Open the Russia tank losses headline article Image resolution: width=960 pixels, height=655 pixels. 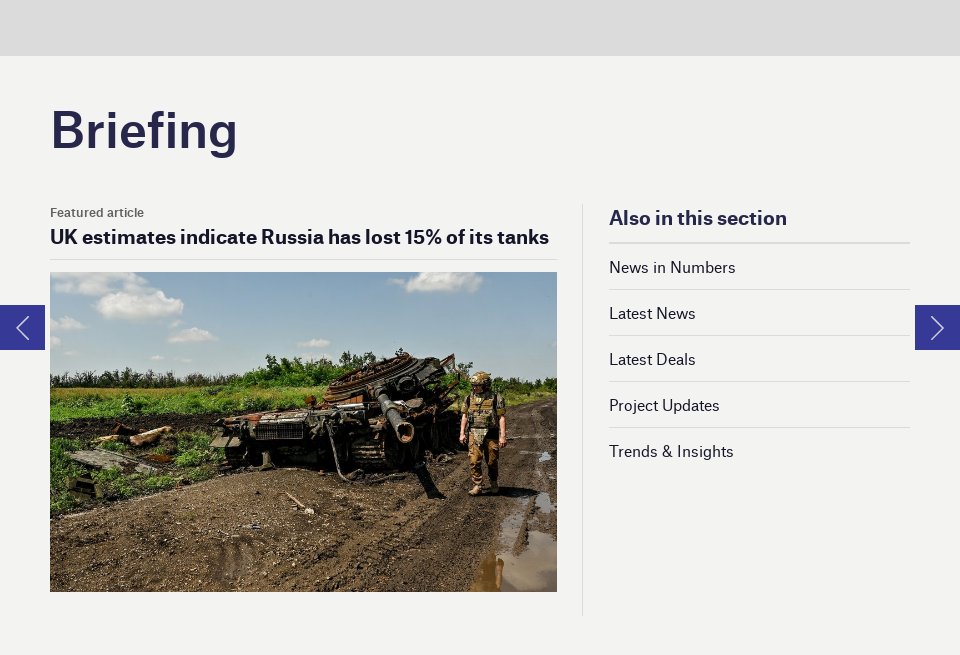(299, 237)
